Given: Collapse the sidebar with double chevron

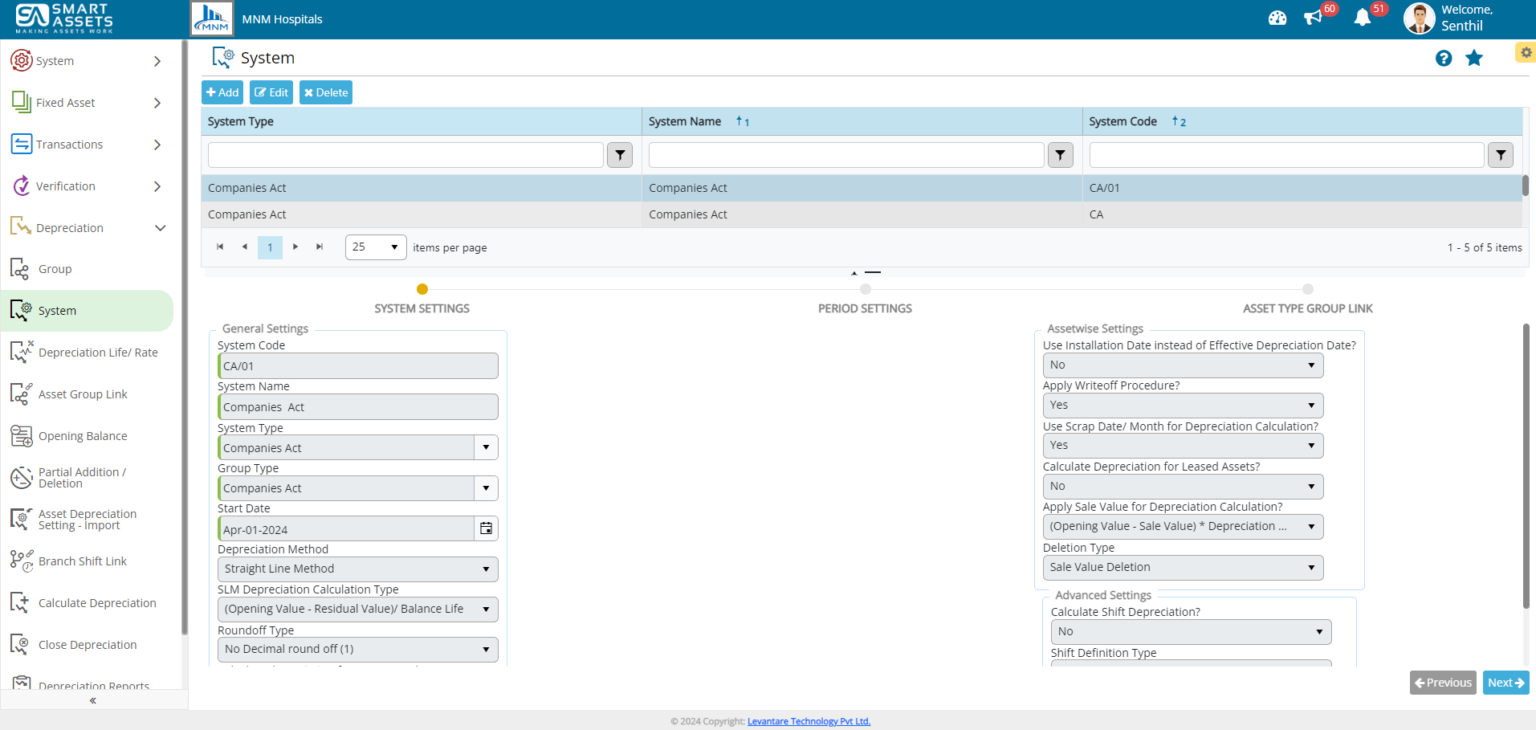Looking at the screenshot, I should (x=93, y=700).
